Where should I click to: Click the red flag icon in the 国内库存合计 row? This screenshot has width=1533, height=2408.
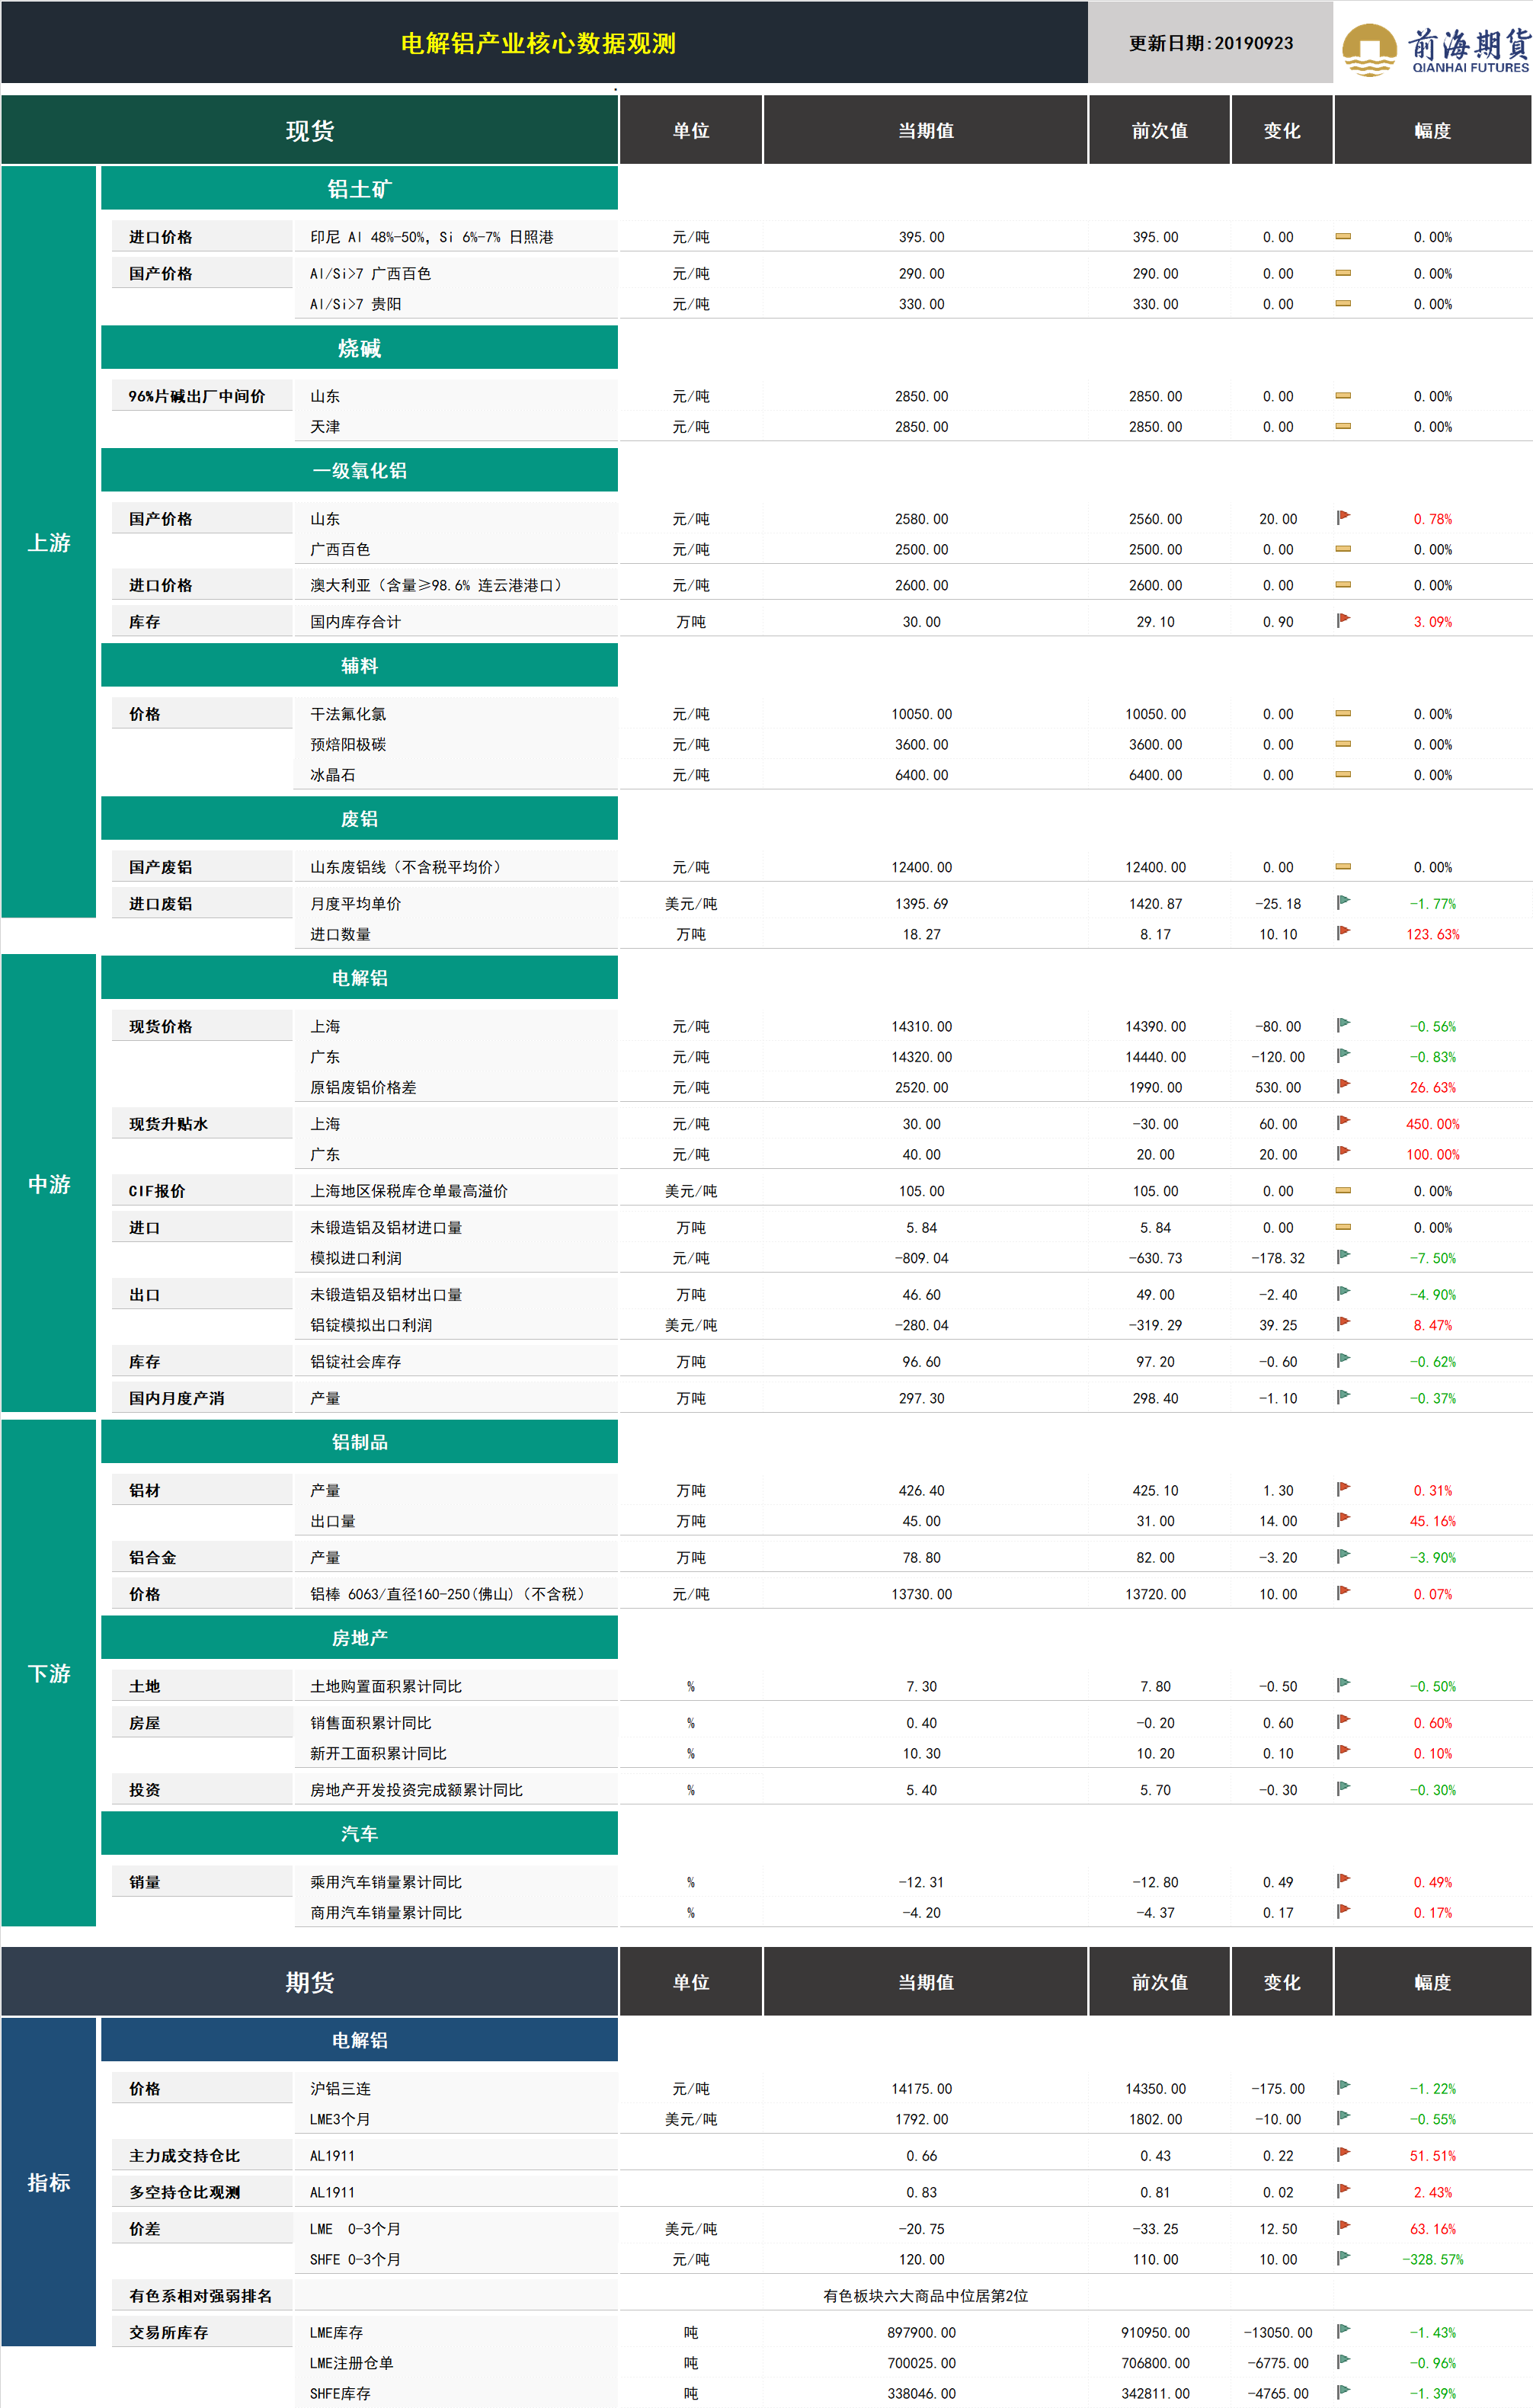point(1343,620)
